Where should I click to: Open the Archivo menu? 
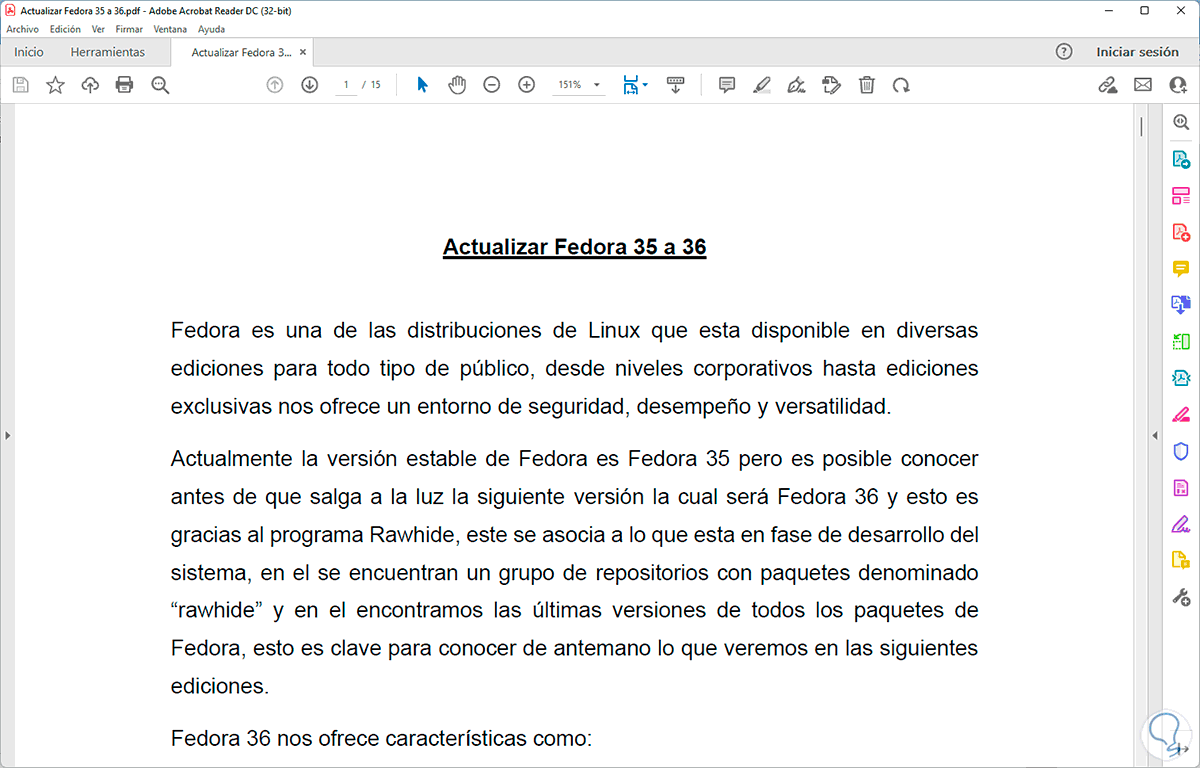[x=22, y=29]
